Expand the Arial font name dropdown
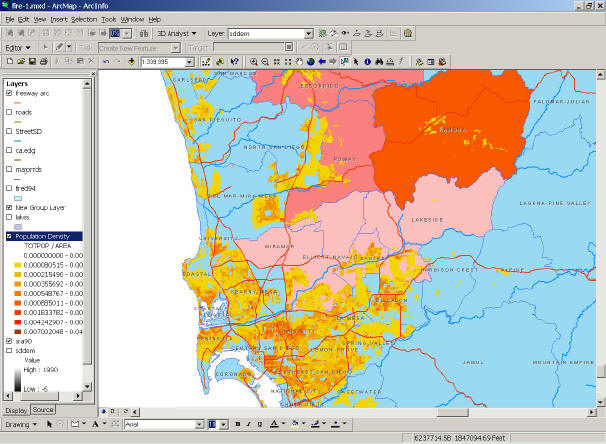This screenshot has height=444, width=606. pos(199,425)
